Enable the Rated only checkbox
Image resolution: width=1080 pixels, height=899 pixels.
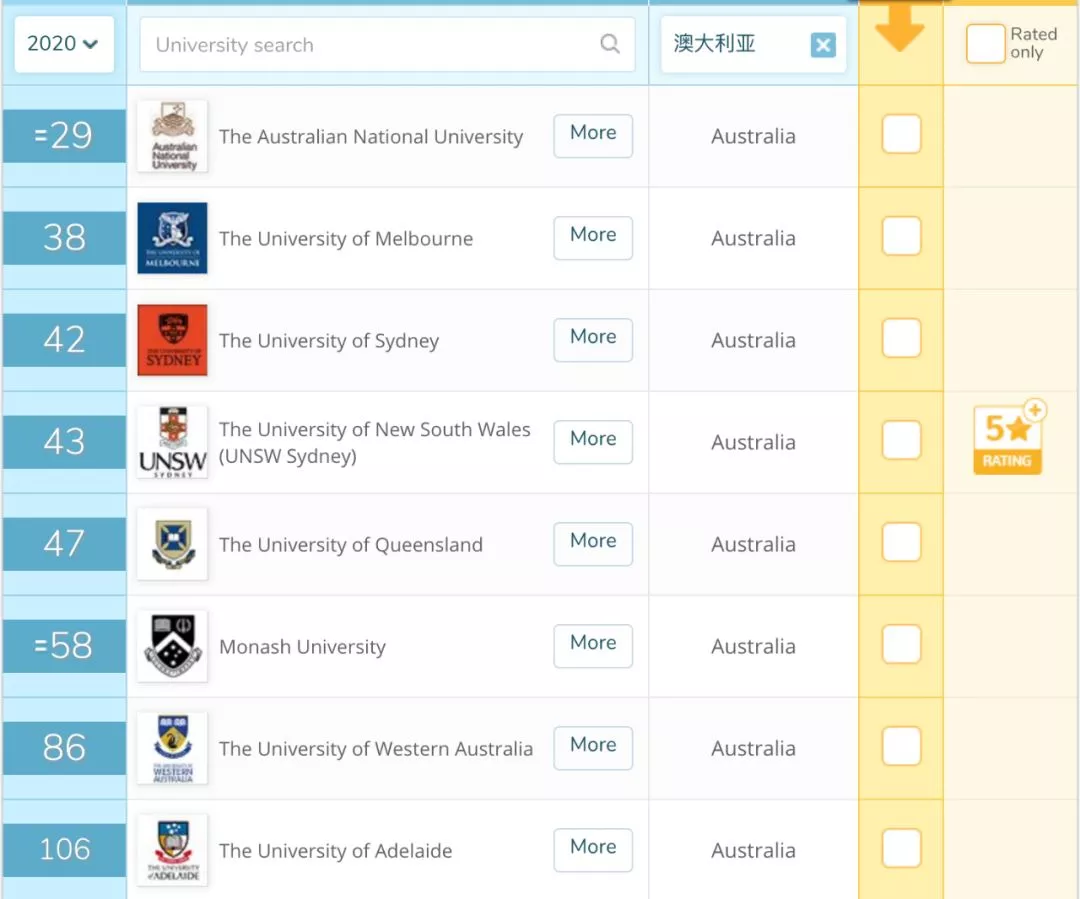click(x=985, y=44)
